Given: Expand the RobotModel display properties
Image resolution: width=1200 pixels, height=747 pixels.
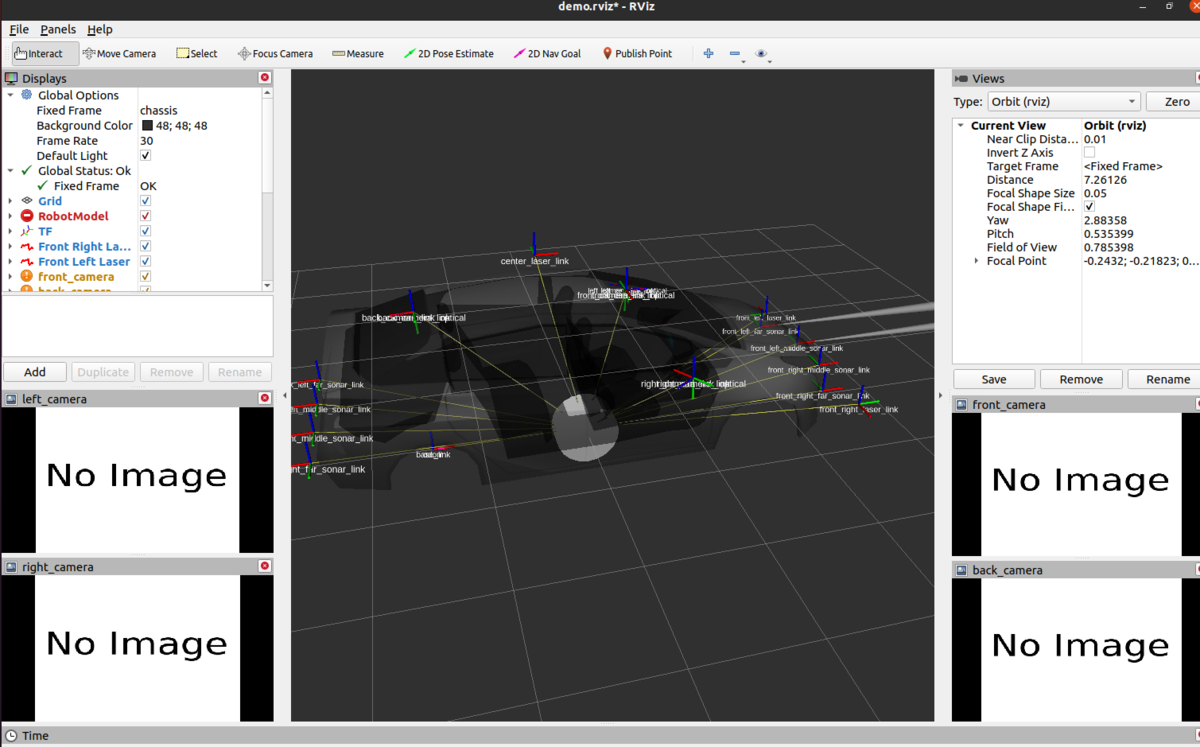Looking at the screenshot, I should (10, 216).
